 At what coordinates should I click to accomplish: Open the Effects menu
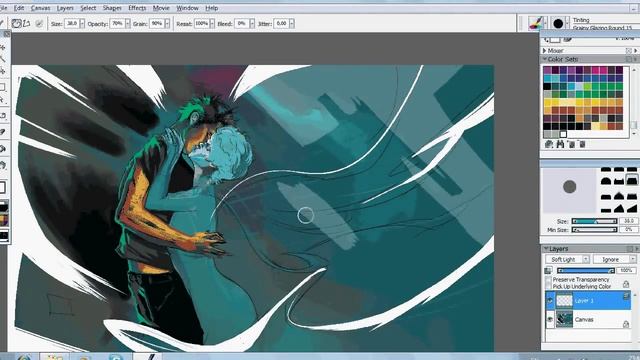137,8
